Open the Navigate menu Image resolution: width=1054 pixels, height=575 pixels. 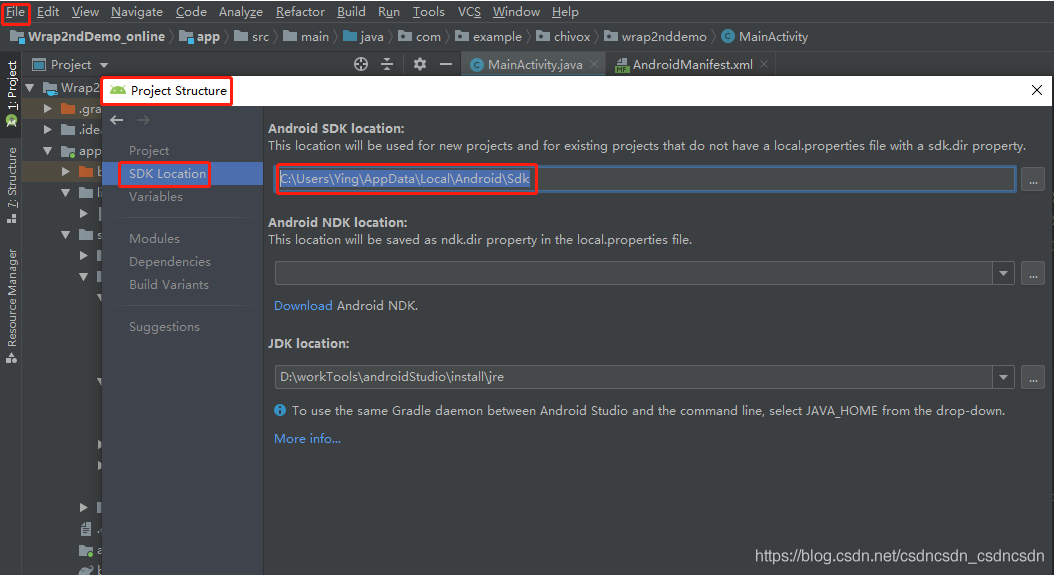click(x=136, y=12)
